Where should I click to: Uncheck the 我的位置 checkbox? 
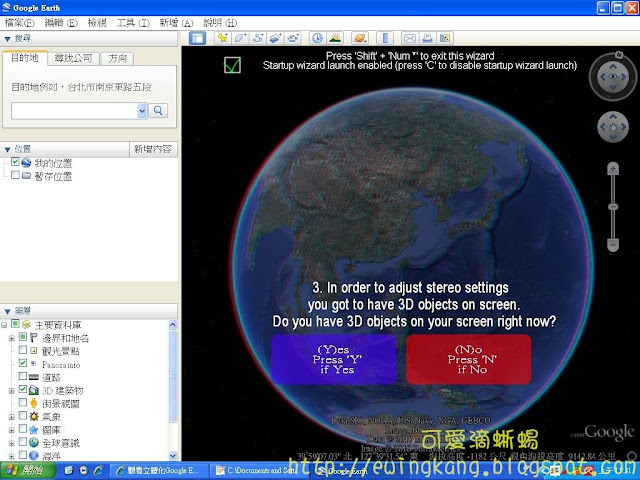[x=16, y=162]
